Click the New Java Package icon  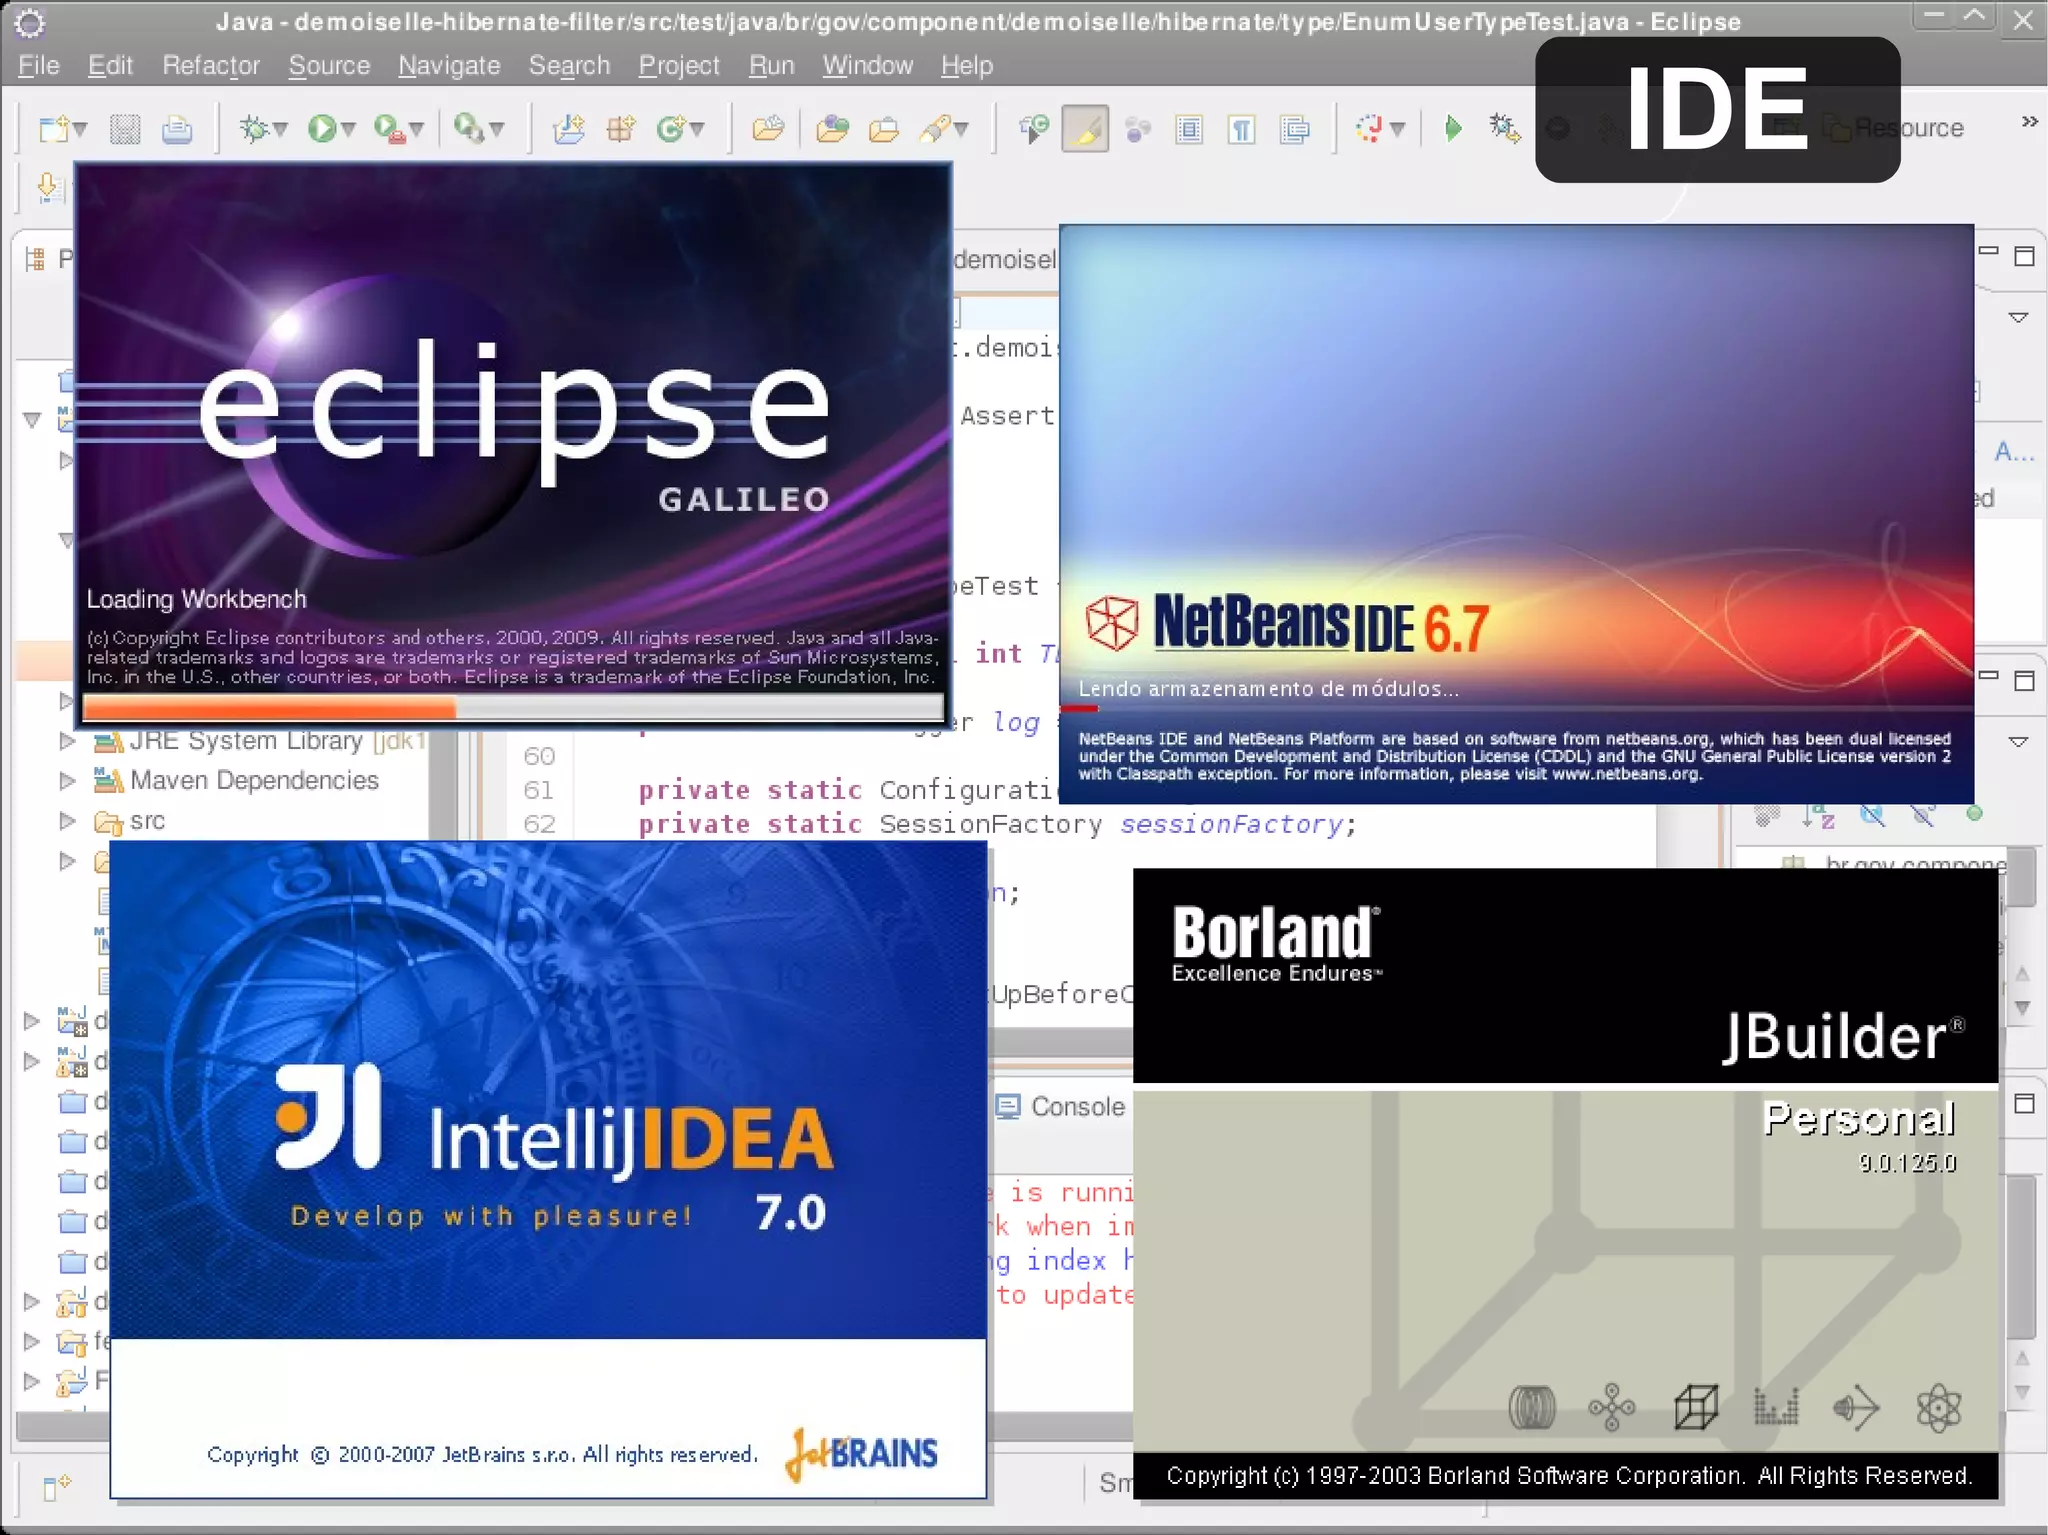tap(621, 128)
